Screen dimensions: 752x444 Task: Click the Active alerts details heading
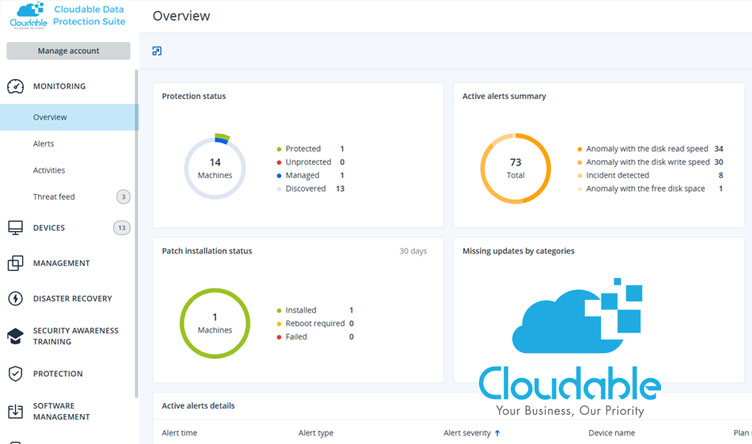[198, 406]
